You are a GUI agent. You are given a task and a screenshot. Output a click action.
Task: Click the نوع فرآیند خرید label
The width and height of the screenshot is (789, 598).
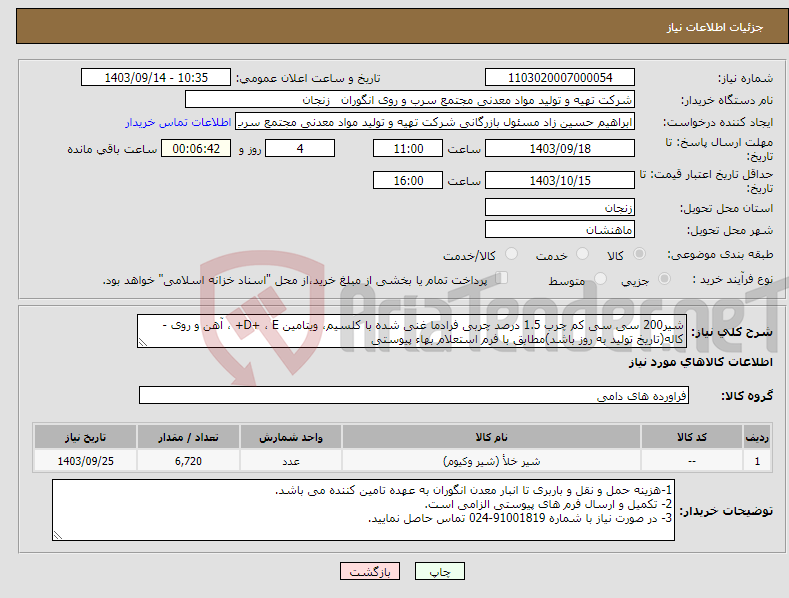point(733,279)
